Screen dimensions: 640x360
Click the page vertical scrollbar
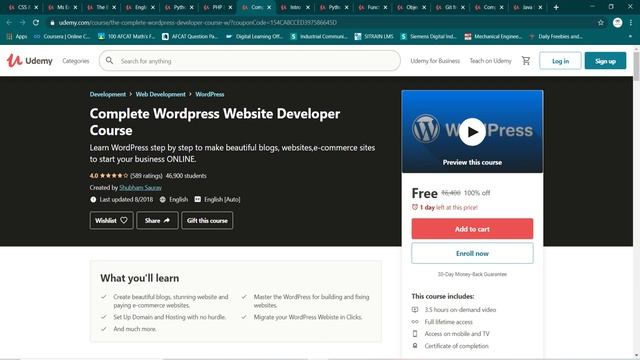636,65
